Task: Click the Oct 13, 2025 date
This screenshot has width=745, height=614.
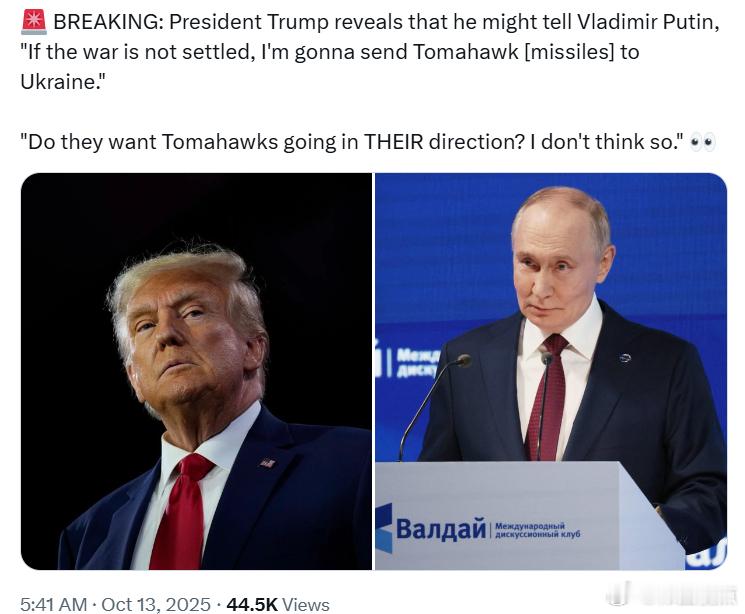Action: click(x=156, y=604)
